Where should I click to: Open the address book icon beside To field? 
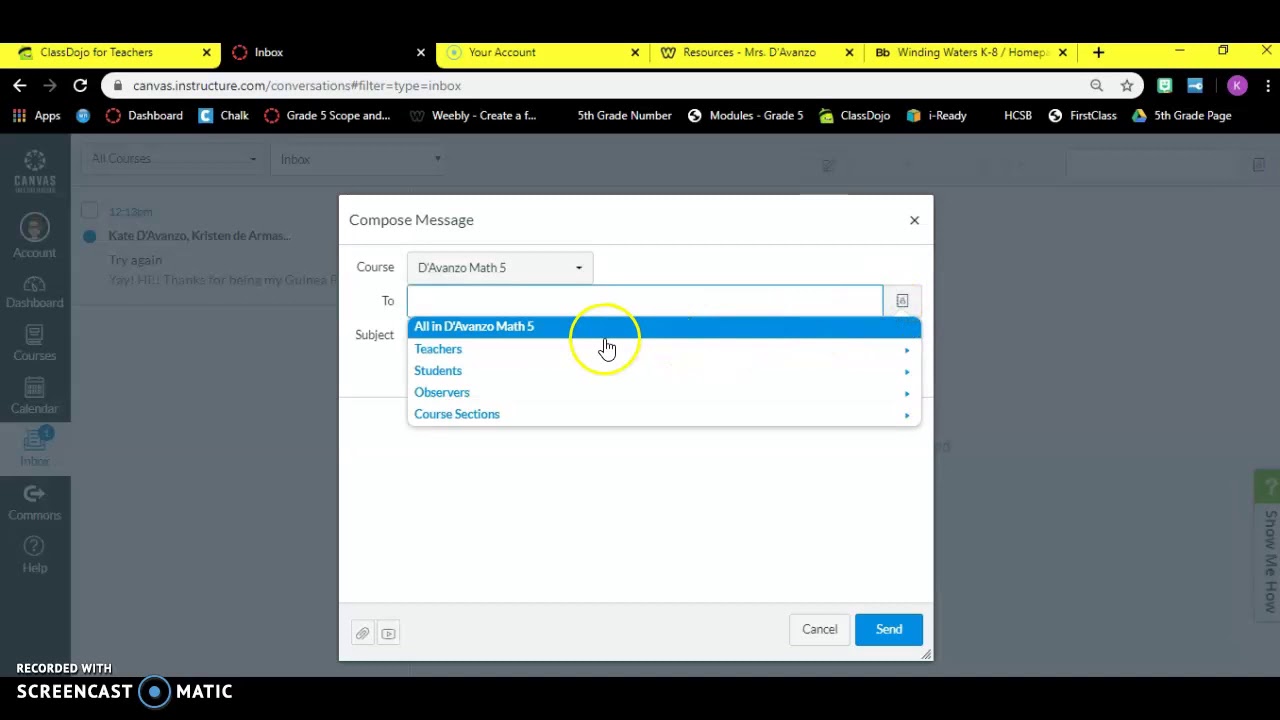click(x=902, y=301)
